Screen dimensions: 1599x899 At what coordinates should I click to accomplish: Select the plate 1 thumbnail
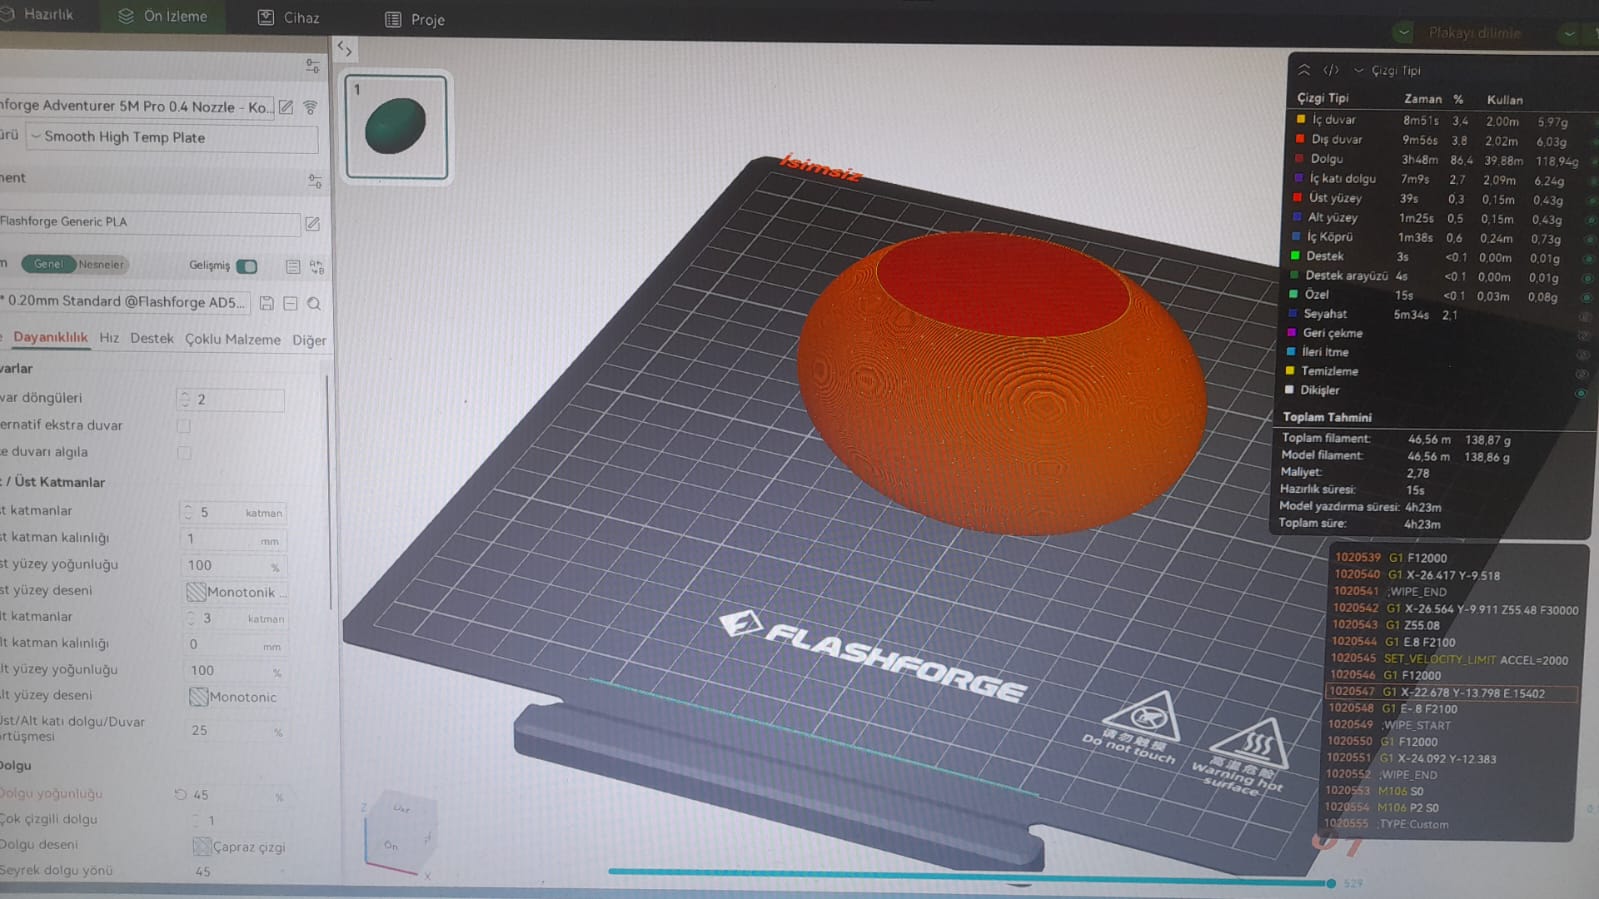tap(396, 127)
